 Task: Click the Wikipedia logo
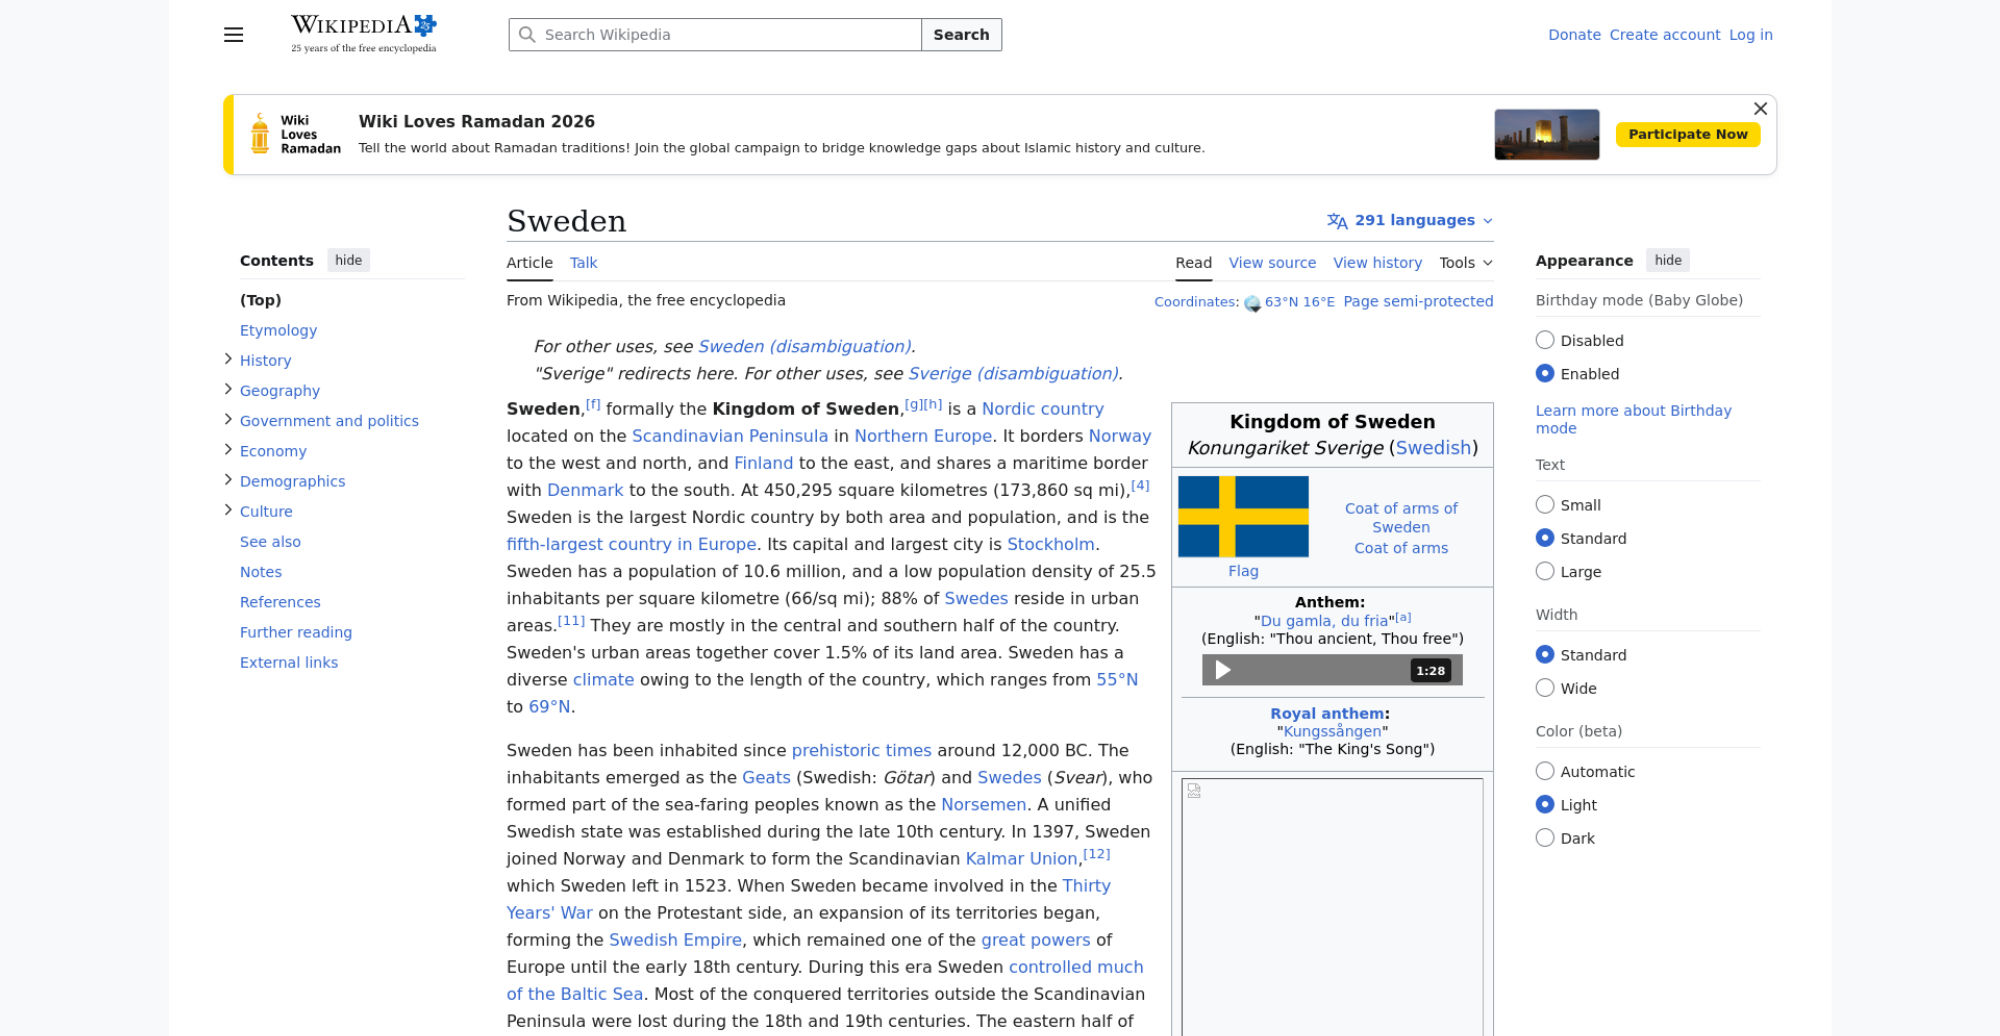[x=363, y=34]
